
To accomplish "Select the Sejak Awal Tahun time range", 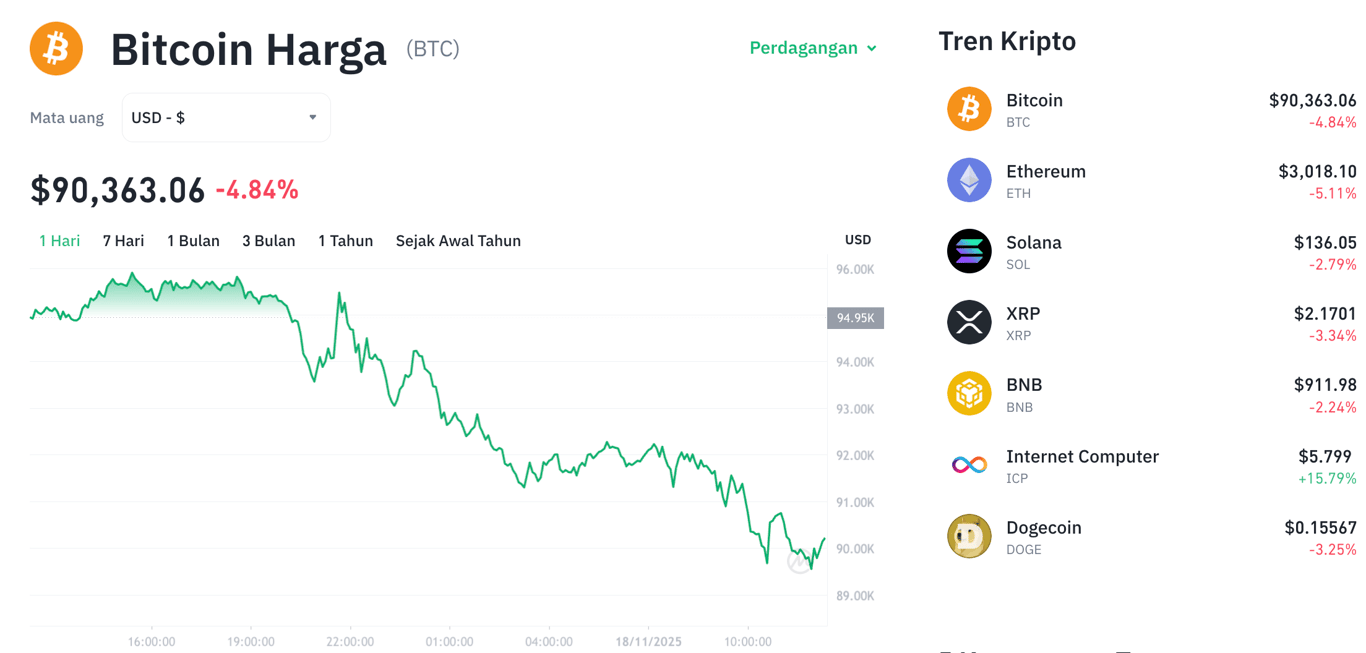I will point(458,240).
